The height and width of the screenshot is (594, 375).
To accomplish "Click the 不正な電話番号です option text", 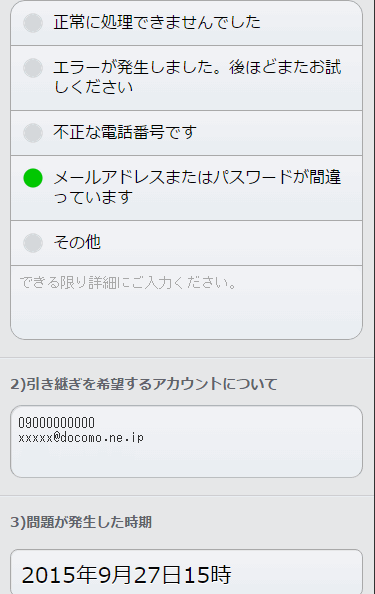I will point(125,132).
